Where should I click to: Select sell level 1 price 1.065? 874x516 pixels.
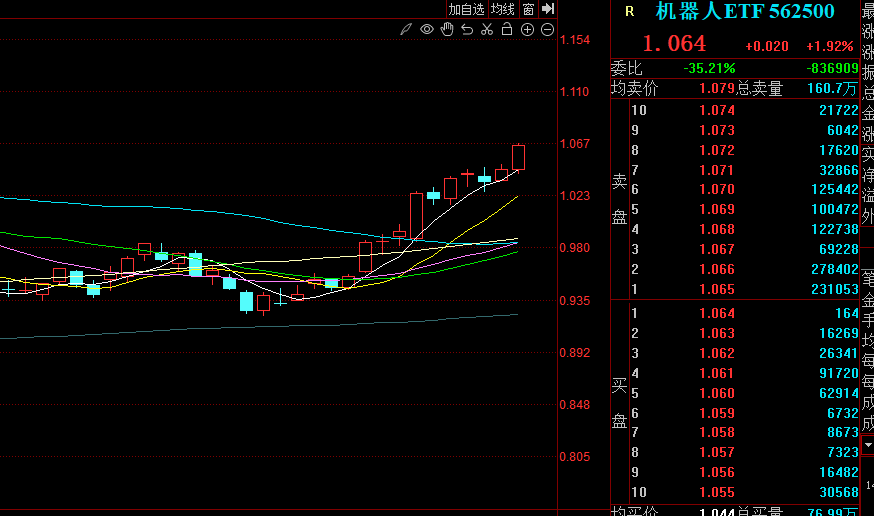(718, 290)
